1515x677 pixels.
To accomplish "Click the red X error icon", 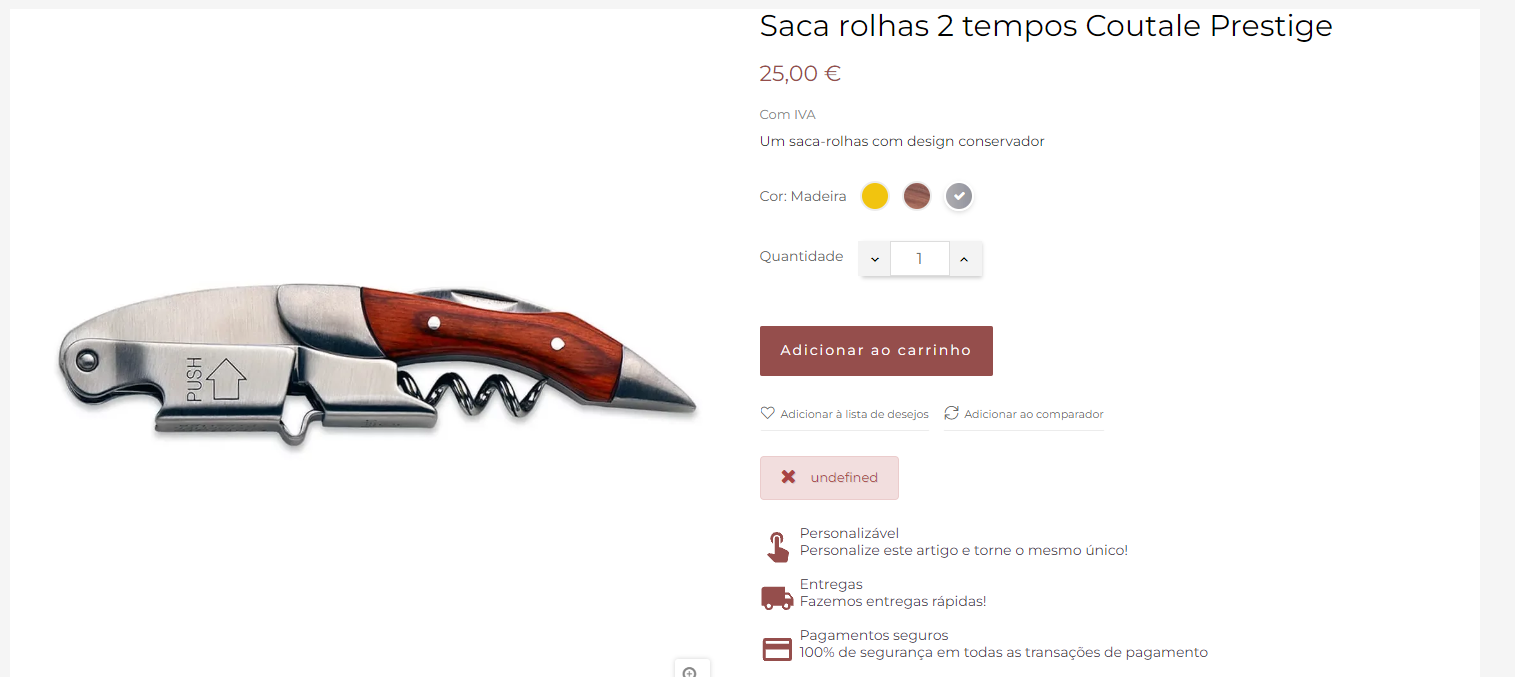I will tap(788, 477).
